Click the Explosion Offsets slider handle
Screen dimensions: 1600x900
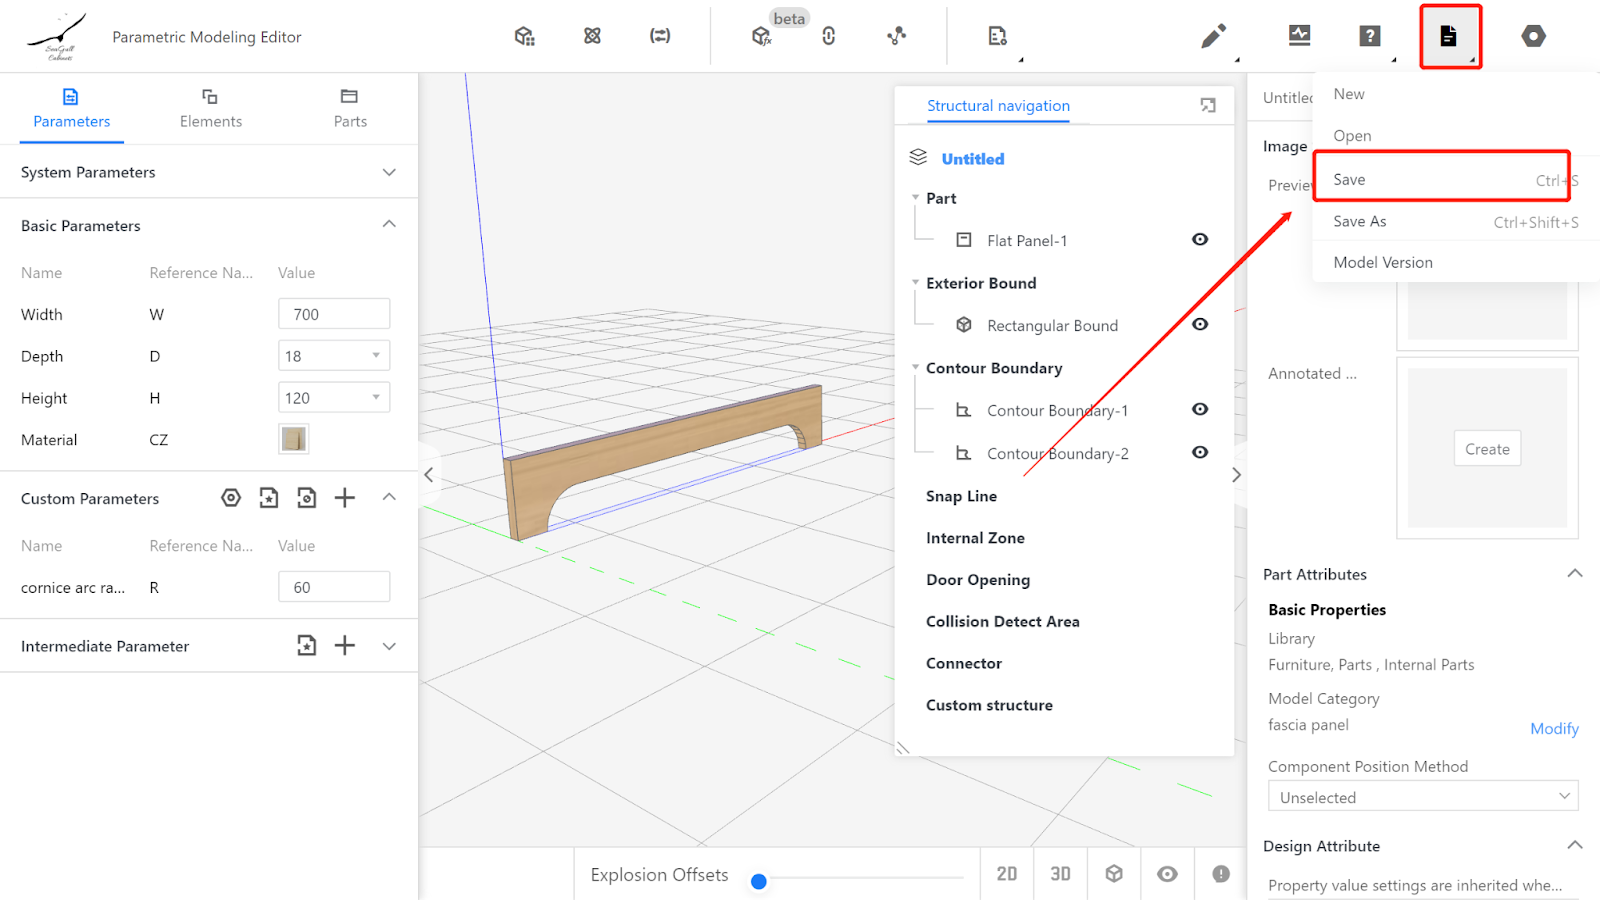point(759,881)
